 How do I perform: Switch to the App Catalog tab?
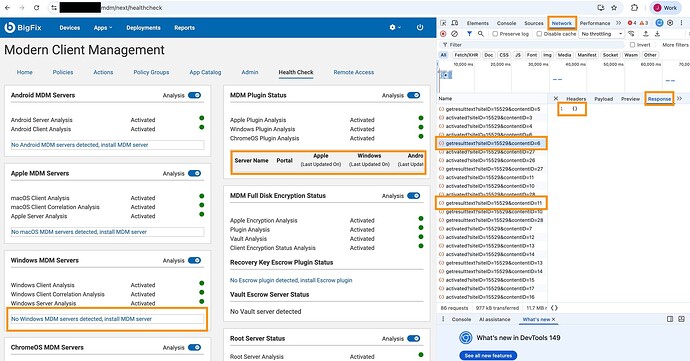click(206, 72)
